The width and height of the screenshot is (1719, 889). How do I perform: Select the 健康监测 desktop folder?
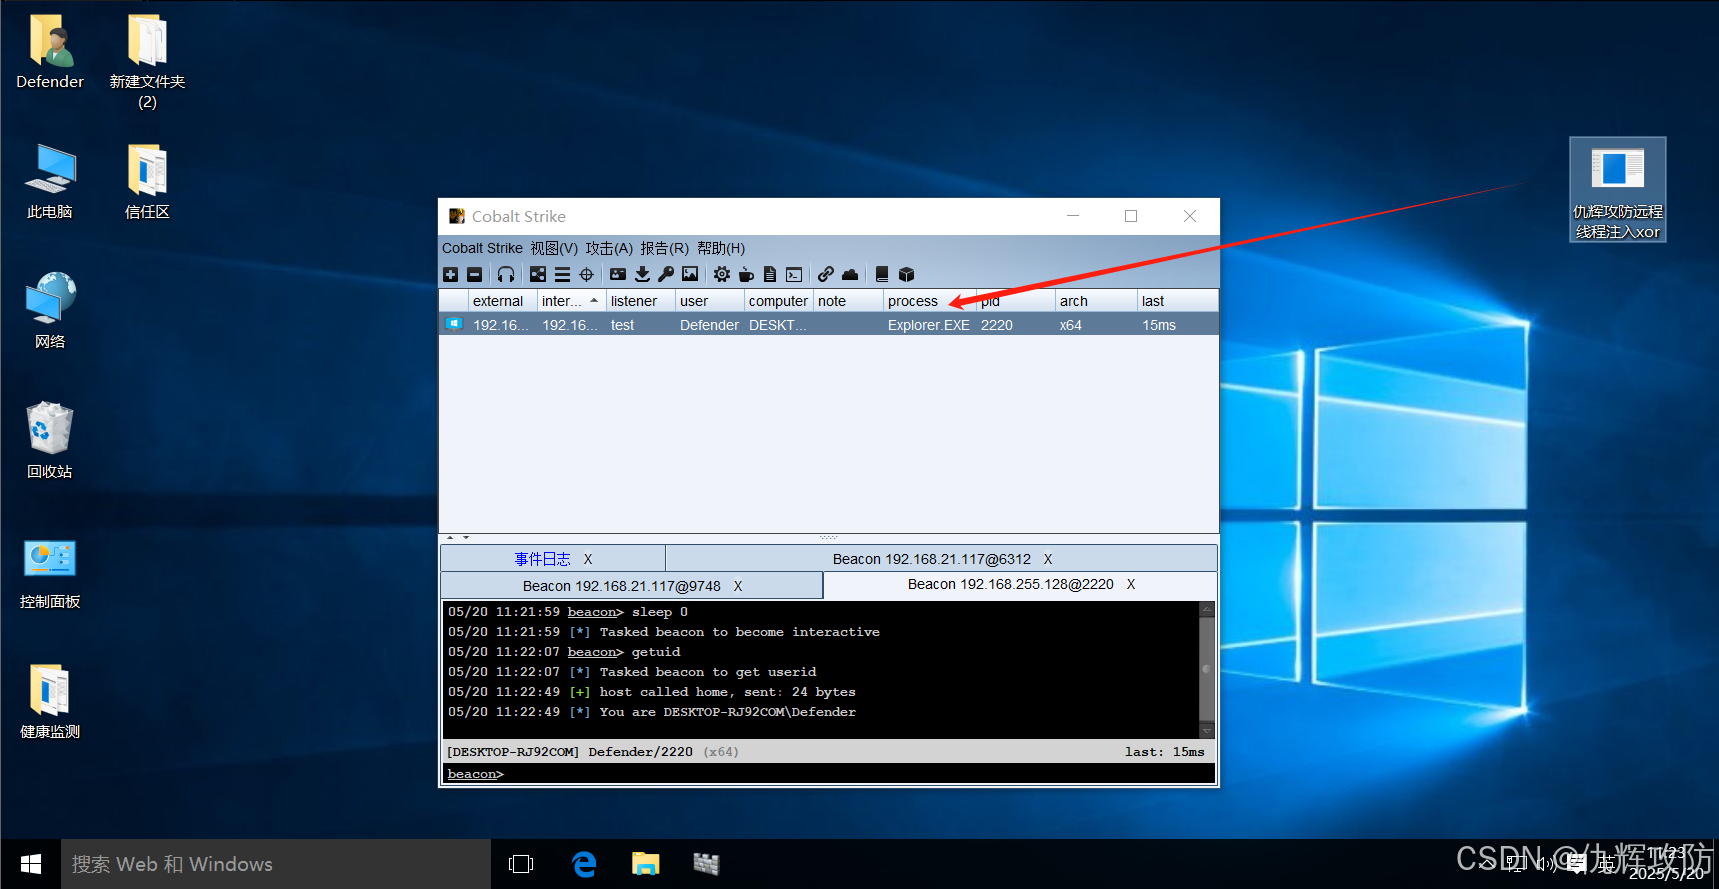pos(50,701)
